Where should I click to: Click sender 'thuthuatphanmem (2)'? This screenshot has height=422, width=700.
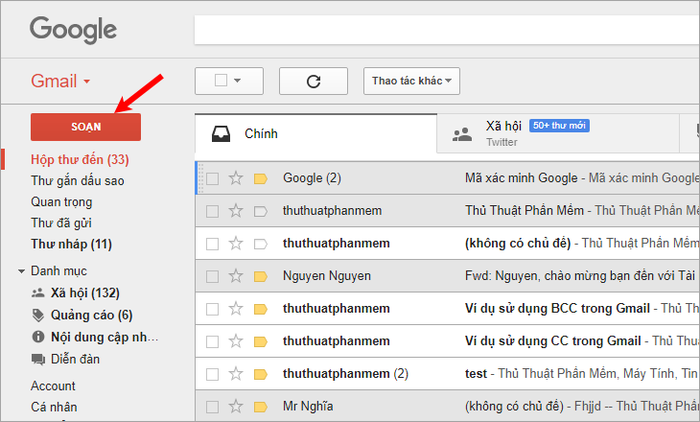click(x=346, y=374)
